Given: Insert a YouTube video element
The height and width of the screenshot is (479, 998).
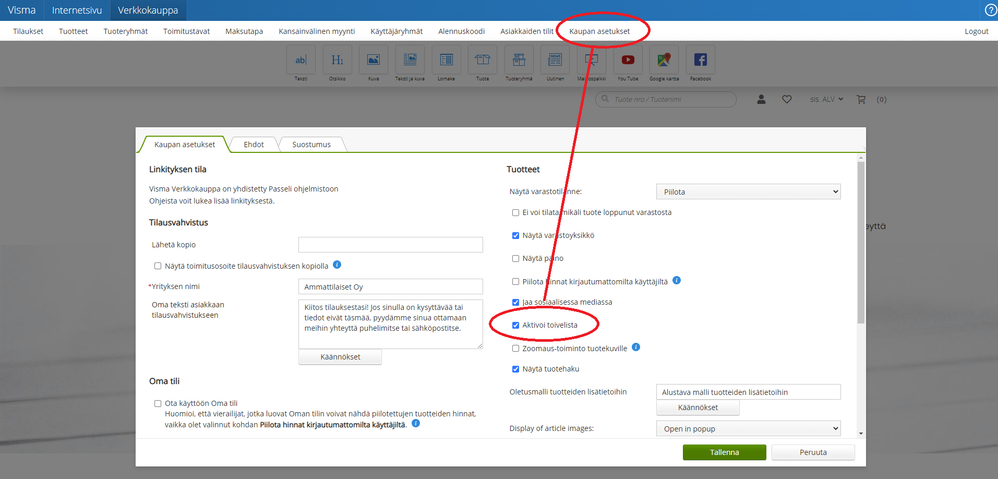Looking at the screenshot, I should click(x=628, y=60).
